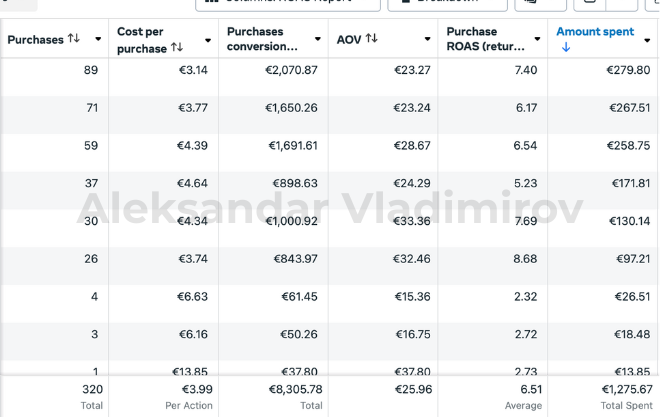Click the Amount spent descending arrow

point(566,47)
